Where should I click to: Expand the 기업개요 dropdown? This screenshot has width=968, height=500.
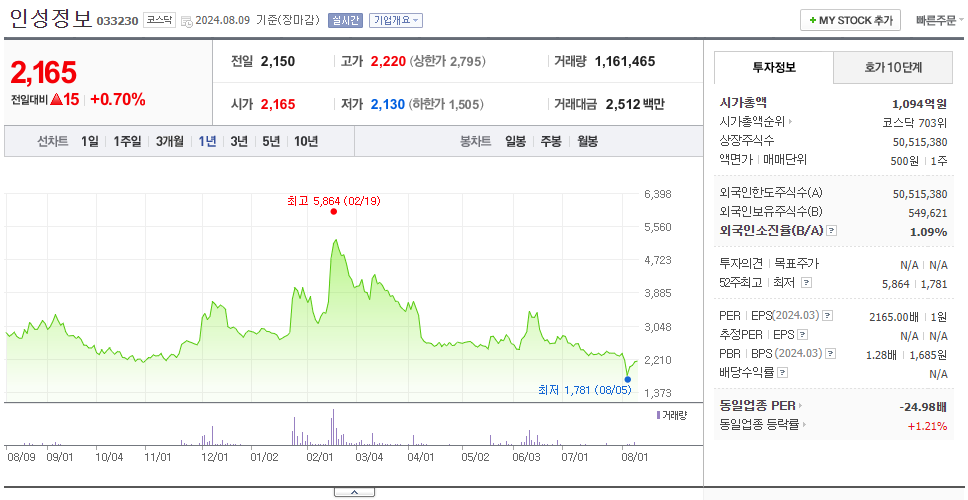point(396,20)
